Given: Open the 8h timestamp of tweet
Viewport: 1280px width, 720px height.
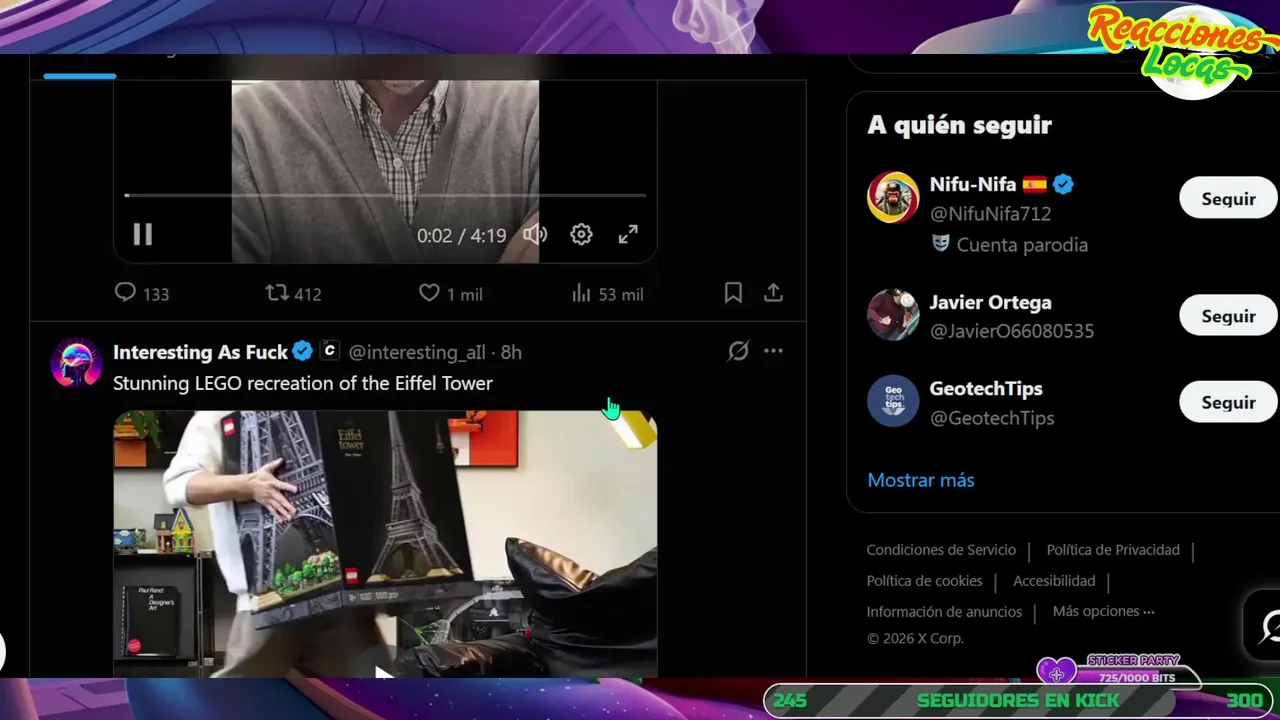Looking at the screenshot, I should (x=511, y=352).
